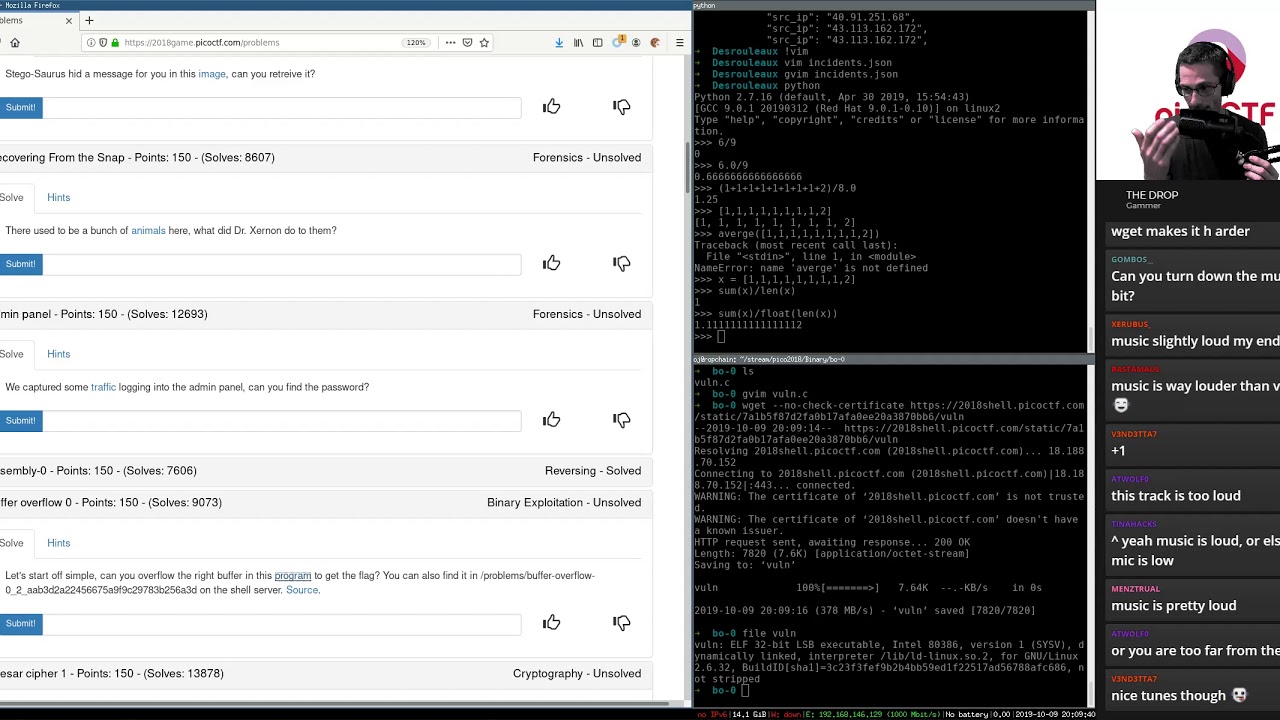Image resolution: width=1280 pixels, height=720 pixels.
Task: Open tracking protection shield in address bar
Action: pyautogui.click(x=103, y=43)
